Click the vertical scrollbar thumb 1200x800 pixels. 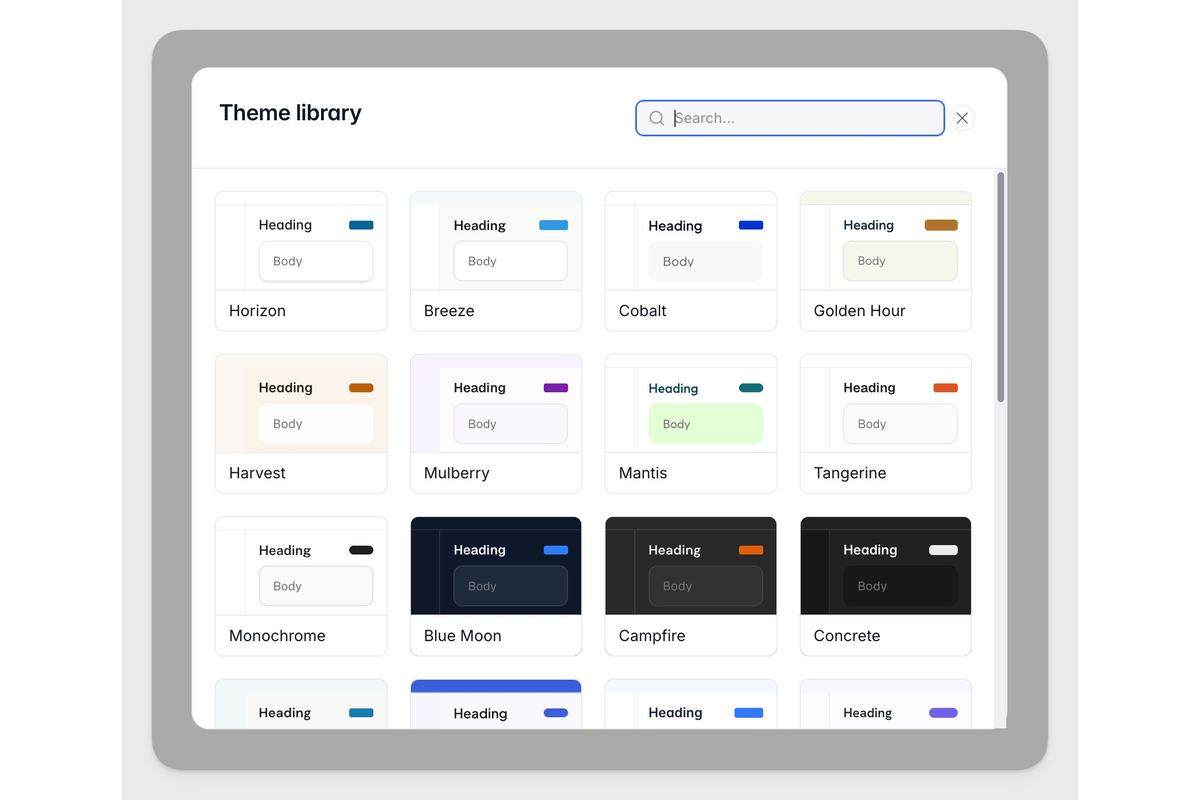pyautogui.click(x=1001, y=287)
